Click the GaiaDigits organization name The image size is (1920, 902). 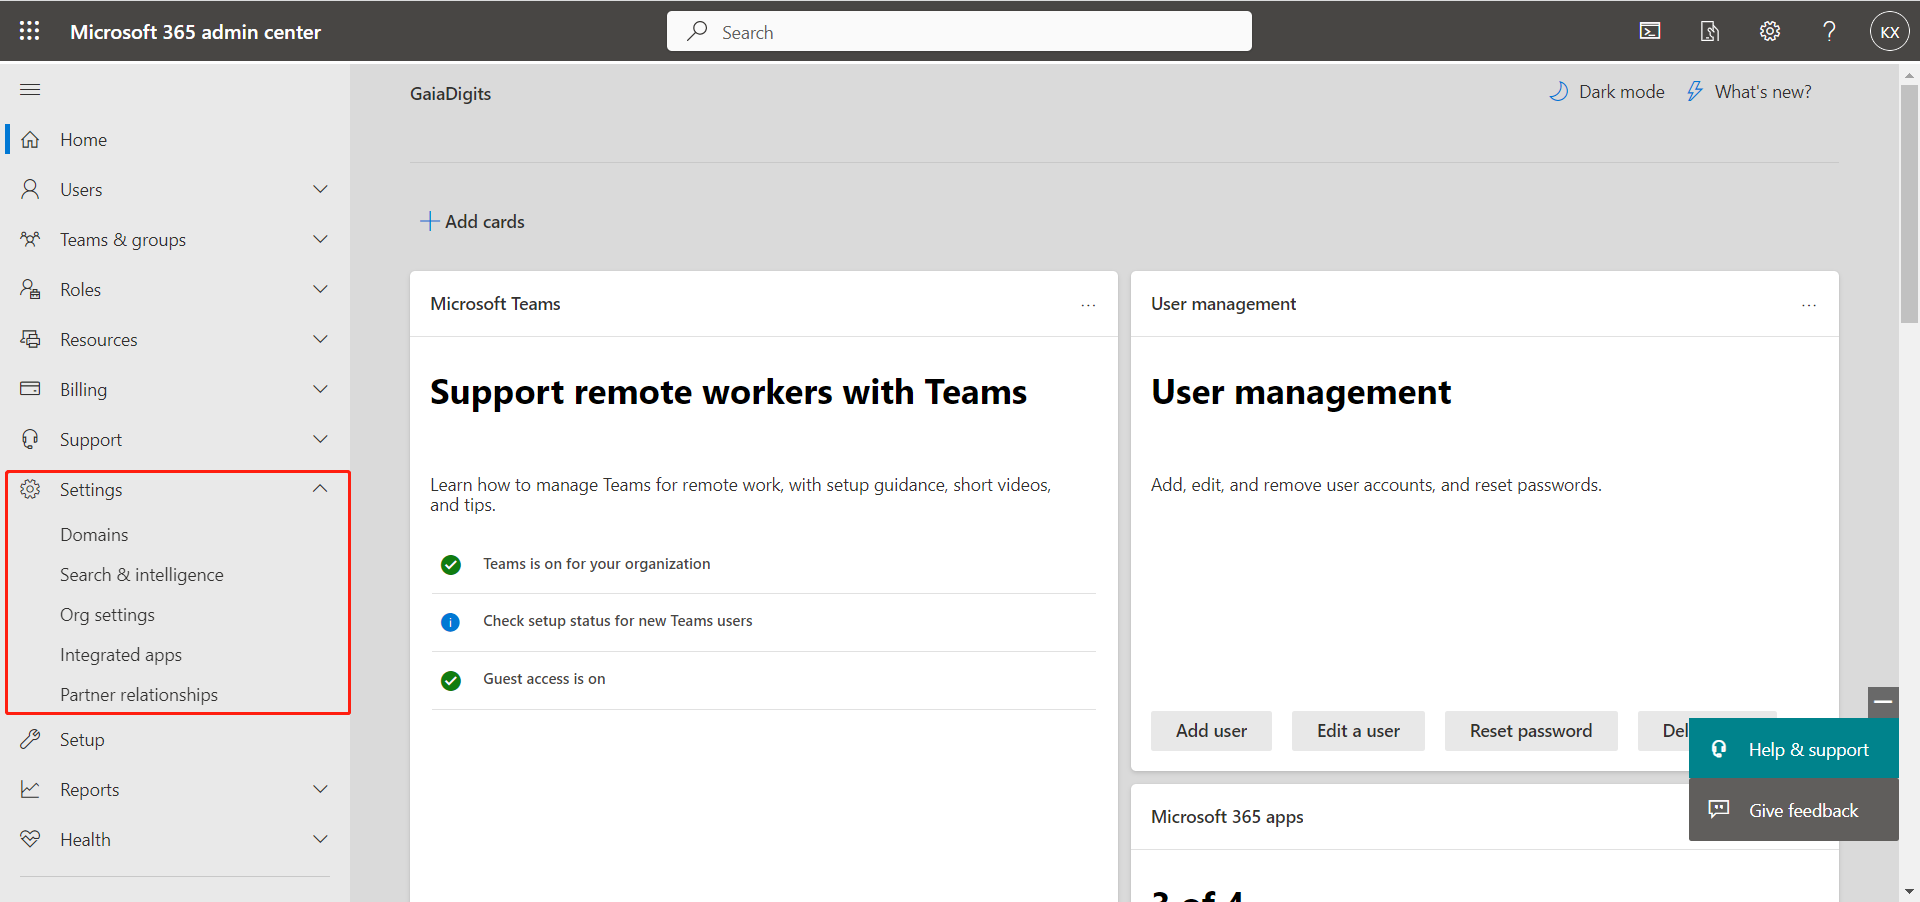[x=450, y=93]
